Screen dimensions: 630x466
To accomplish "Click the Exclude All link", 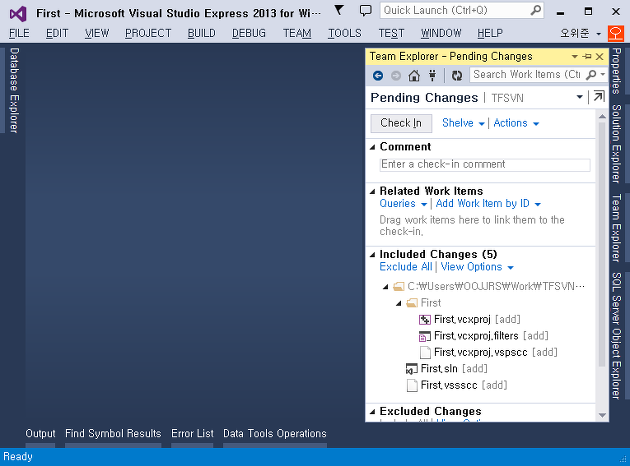I will click(406, 267).
